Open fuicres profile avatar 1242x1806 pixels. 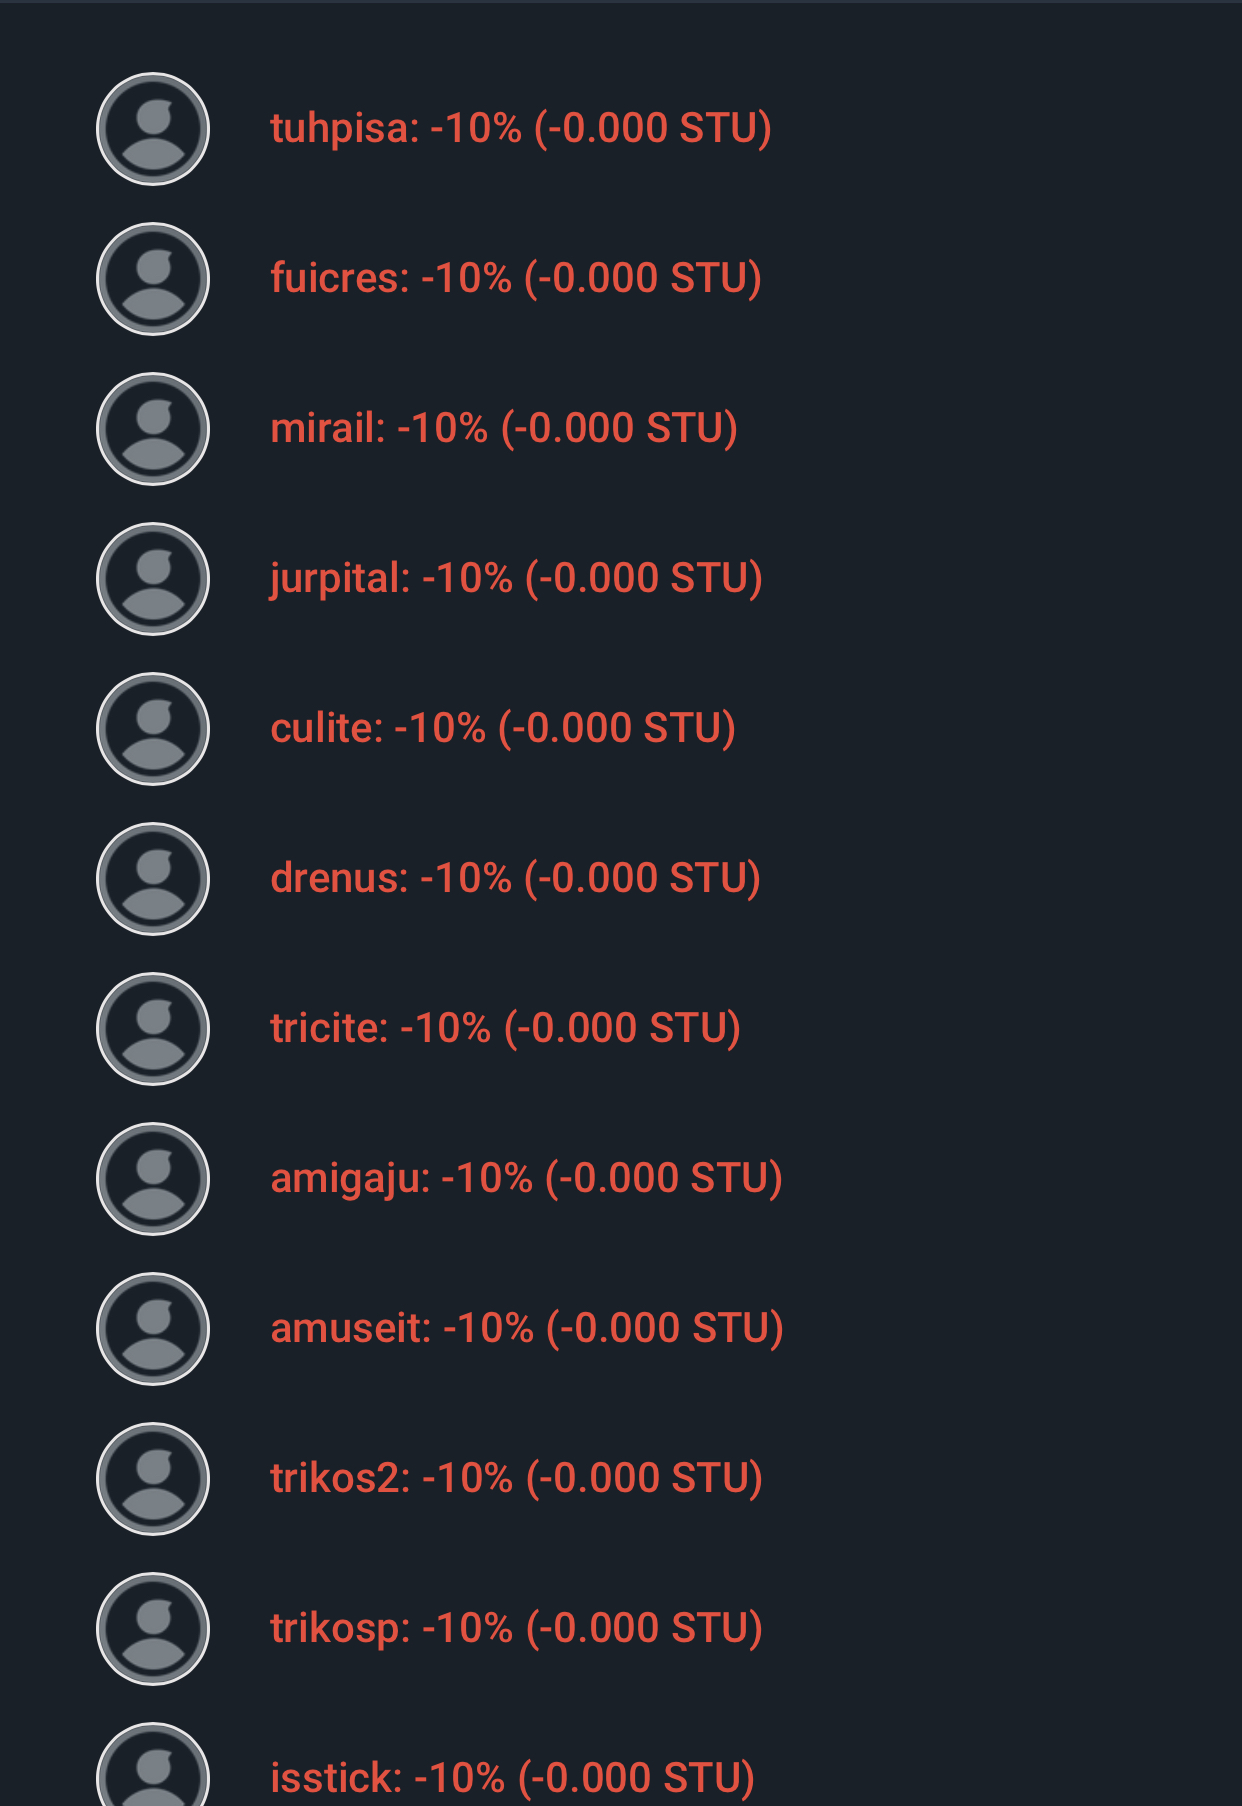[153, 279]
